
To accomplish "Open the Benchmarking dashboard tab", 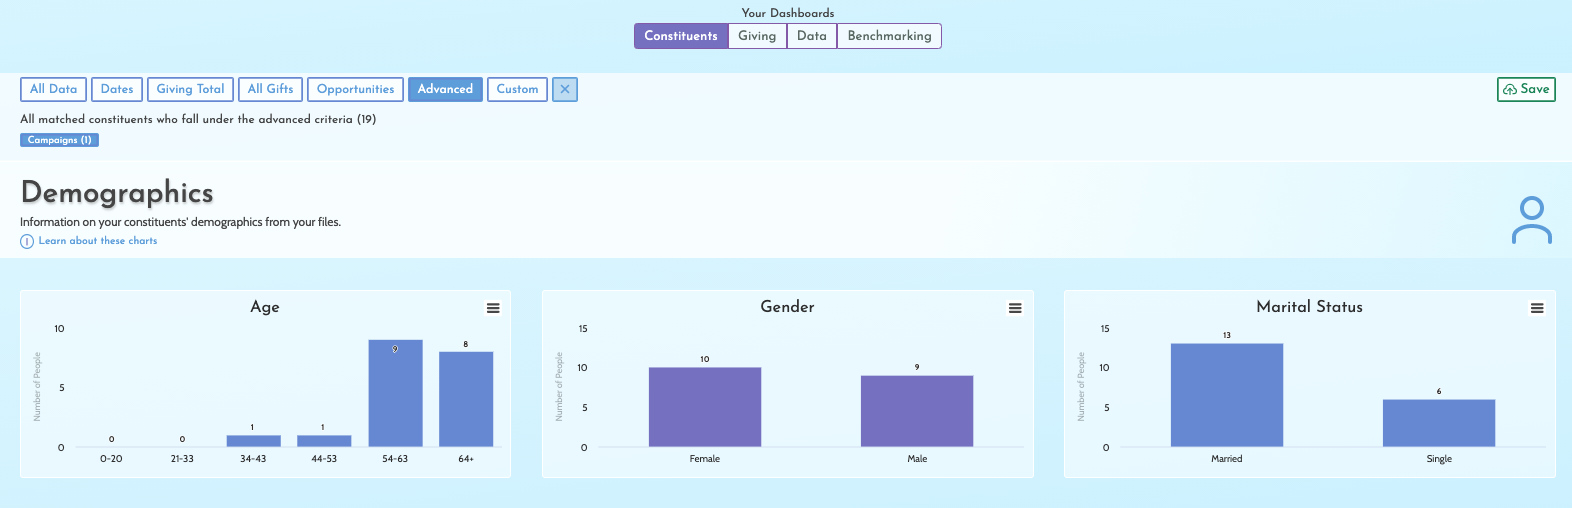I will 889,36.
